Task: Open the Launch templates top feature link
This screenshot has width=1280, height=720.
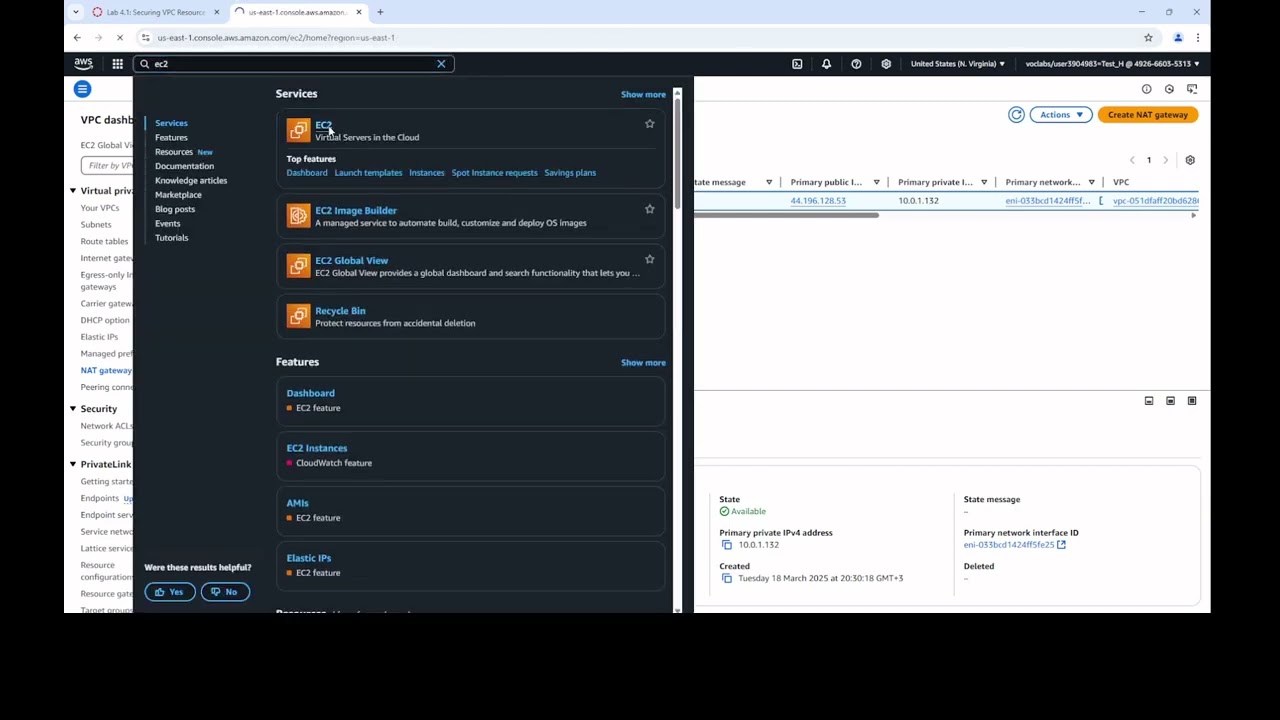Action: coord(368,173)
